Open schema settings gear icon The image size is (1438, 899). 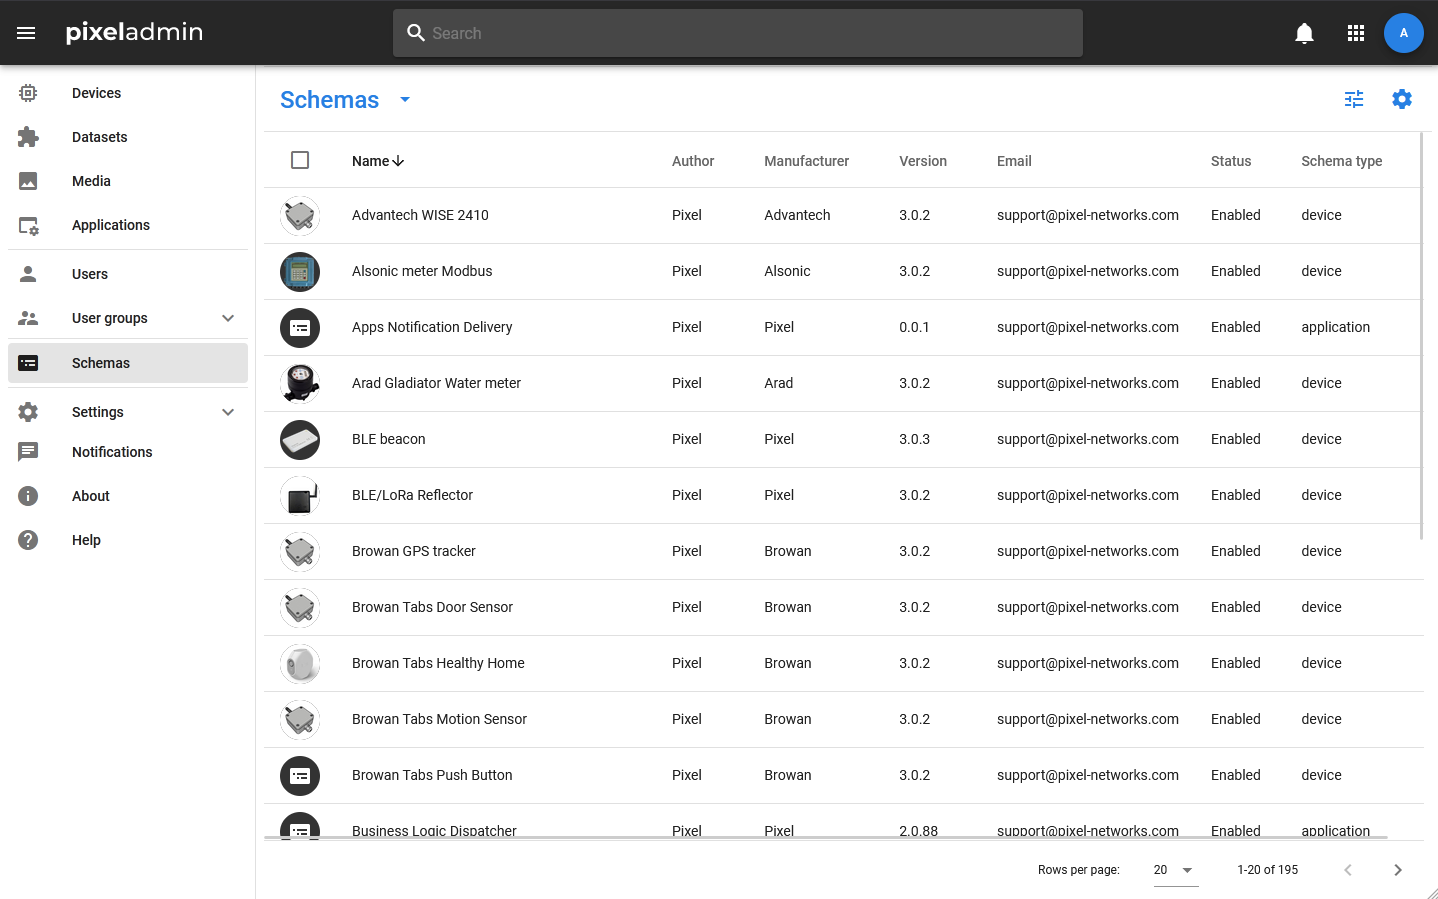[1402, 99]
